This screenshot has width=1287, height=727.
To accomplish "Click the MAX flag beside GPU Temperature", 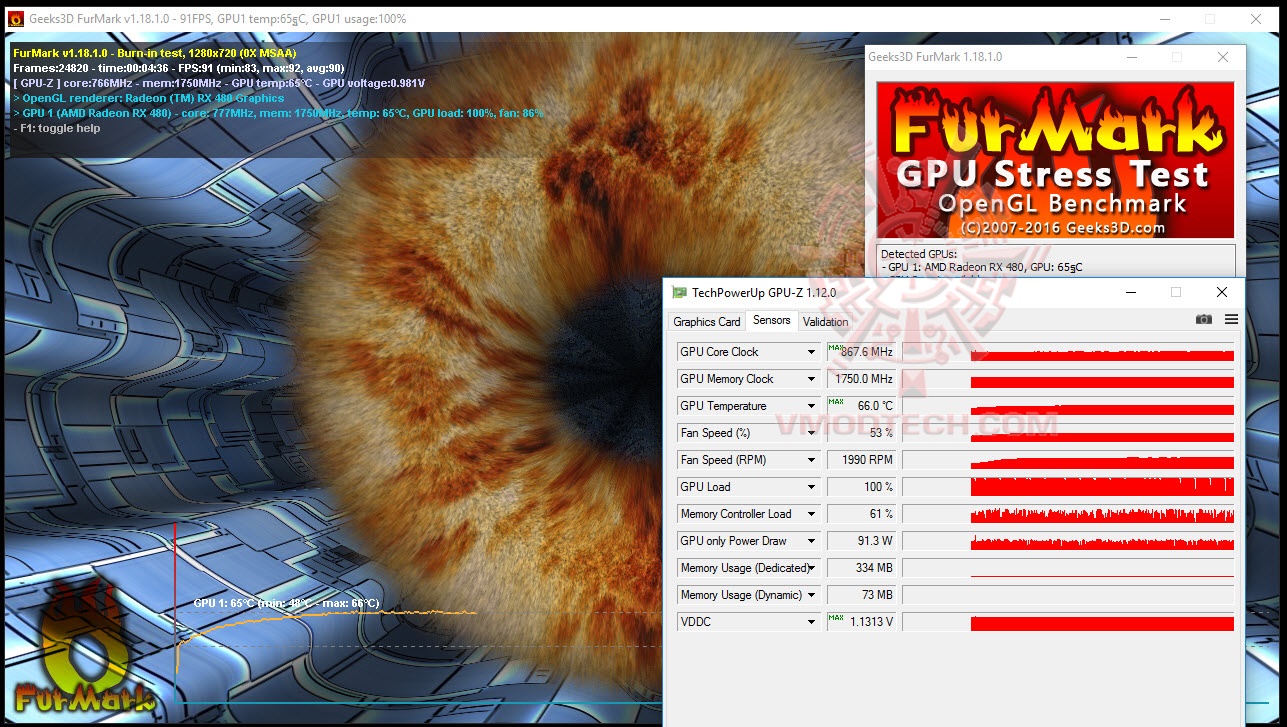I will pyautogui.click(x=836, y=402).
